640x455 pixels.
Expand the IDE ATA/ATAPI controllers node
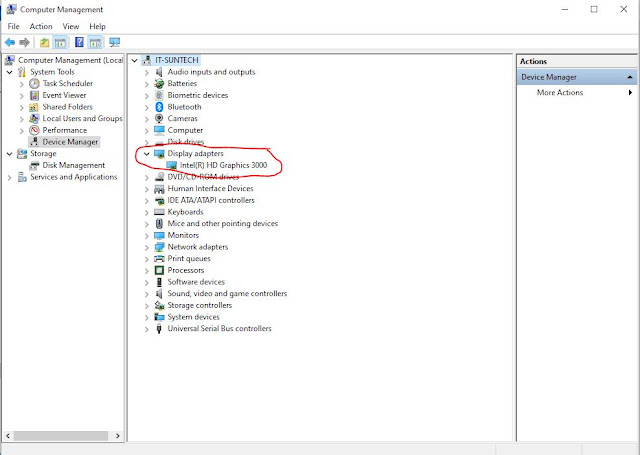[x=147, y=200]
